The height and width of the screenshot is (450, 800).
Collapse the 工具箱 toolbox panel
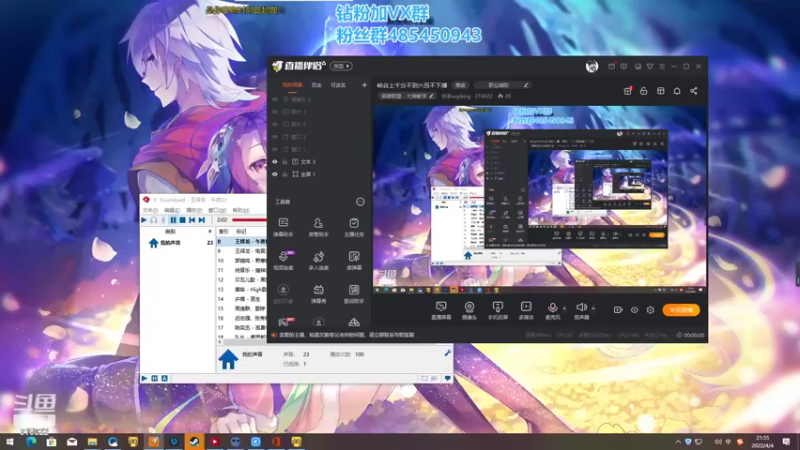point(360,202)
